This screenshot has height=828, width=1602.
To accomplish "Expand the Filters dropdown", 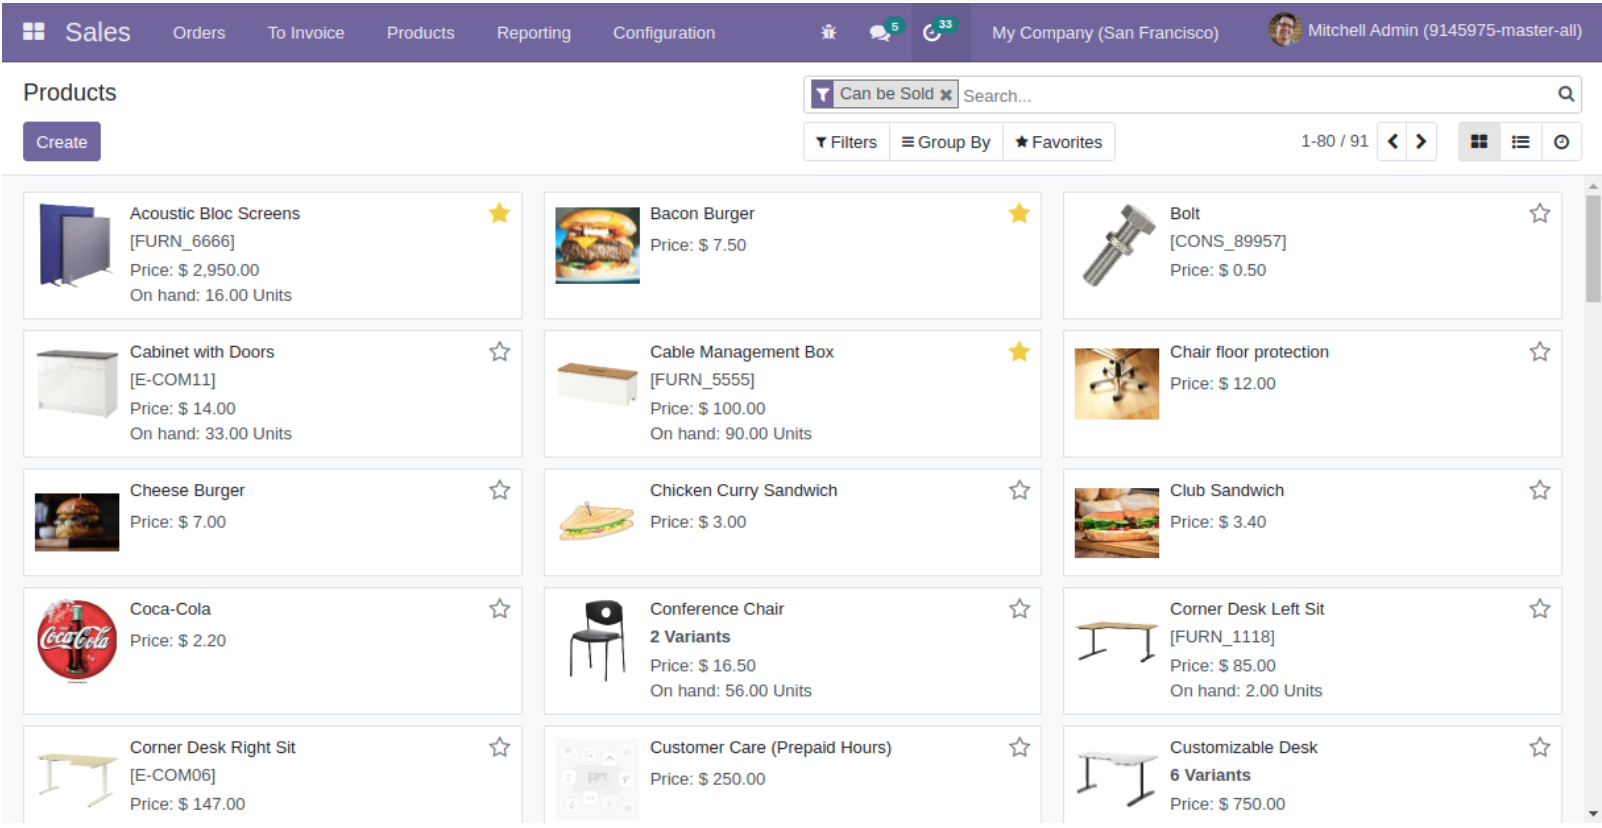I will coord(846,142).
